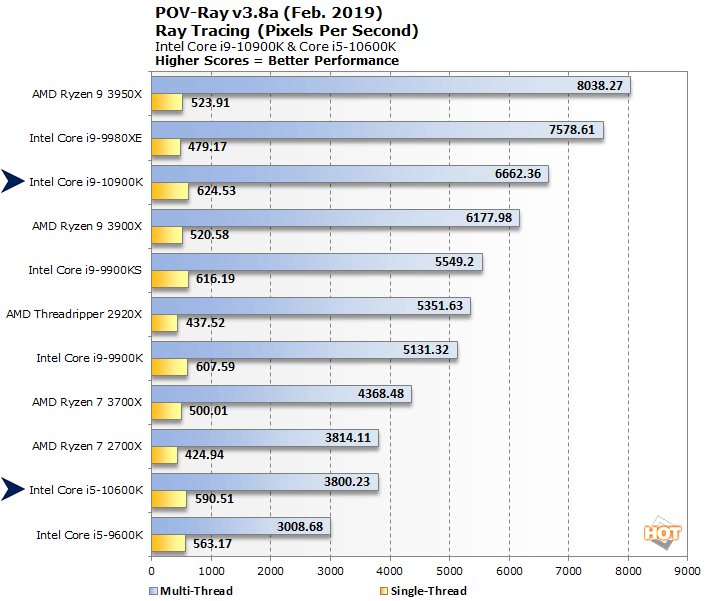Click the 523.91 single-thread value
The width and height of the screenshot is (709, 601).
point(210,103)
